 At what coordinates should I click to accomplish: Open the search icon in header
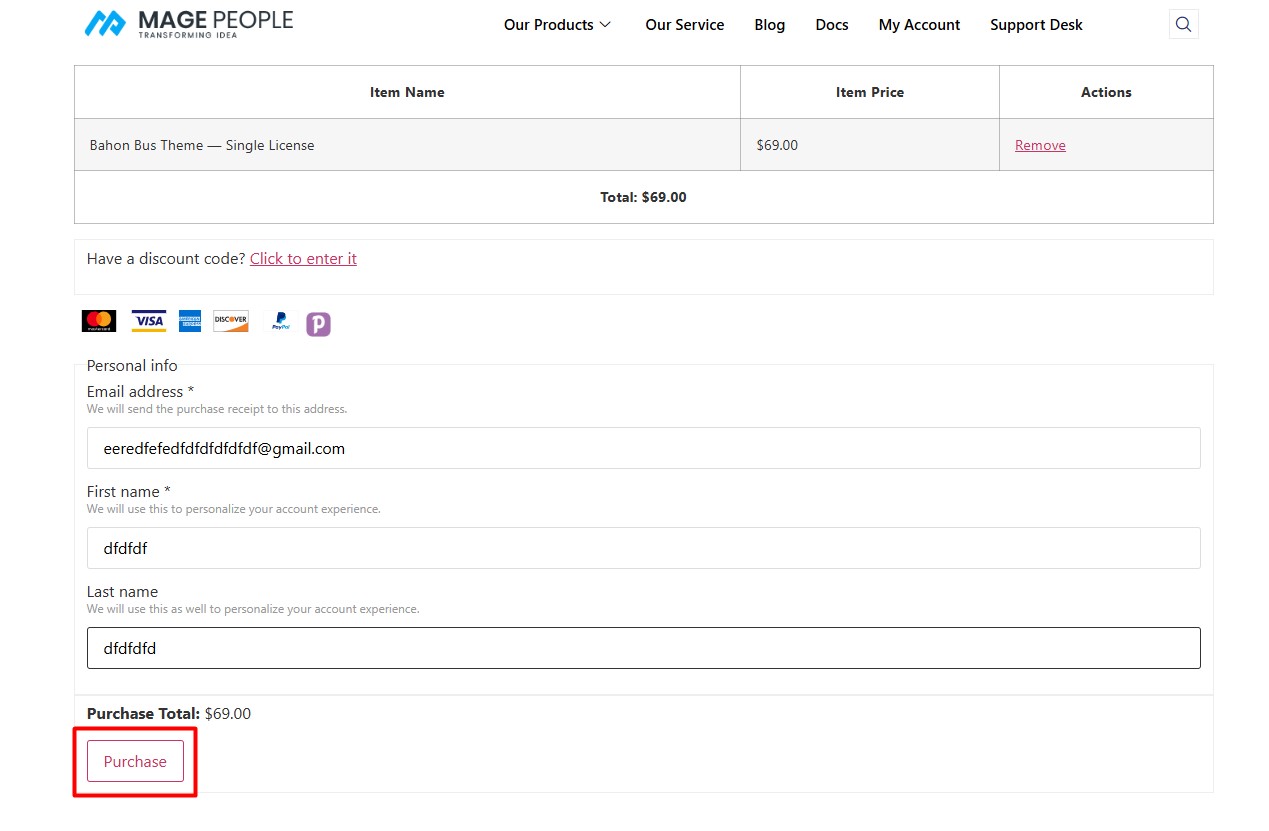[1183, 25]
